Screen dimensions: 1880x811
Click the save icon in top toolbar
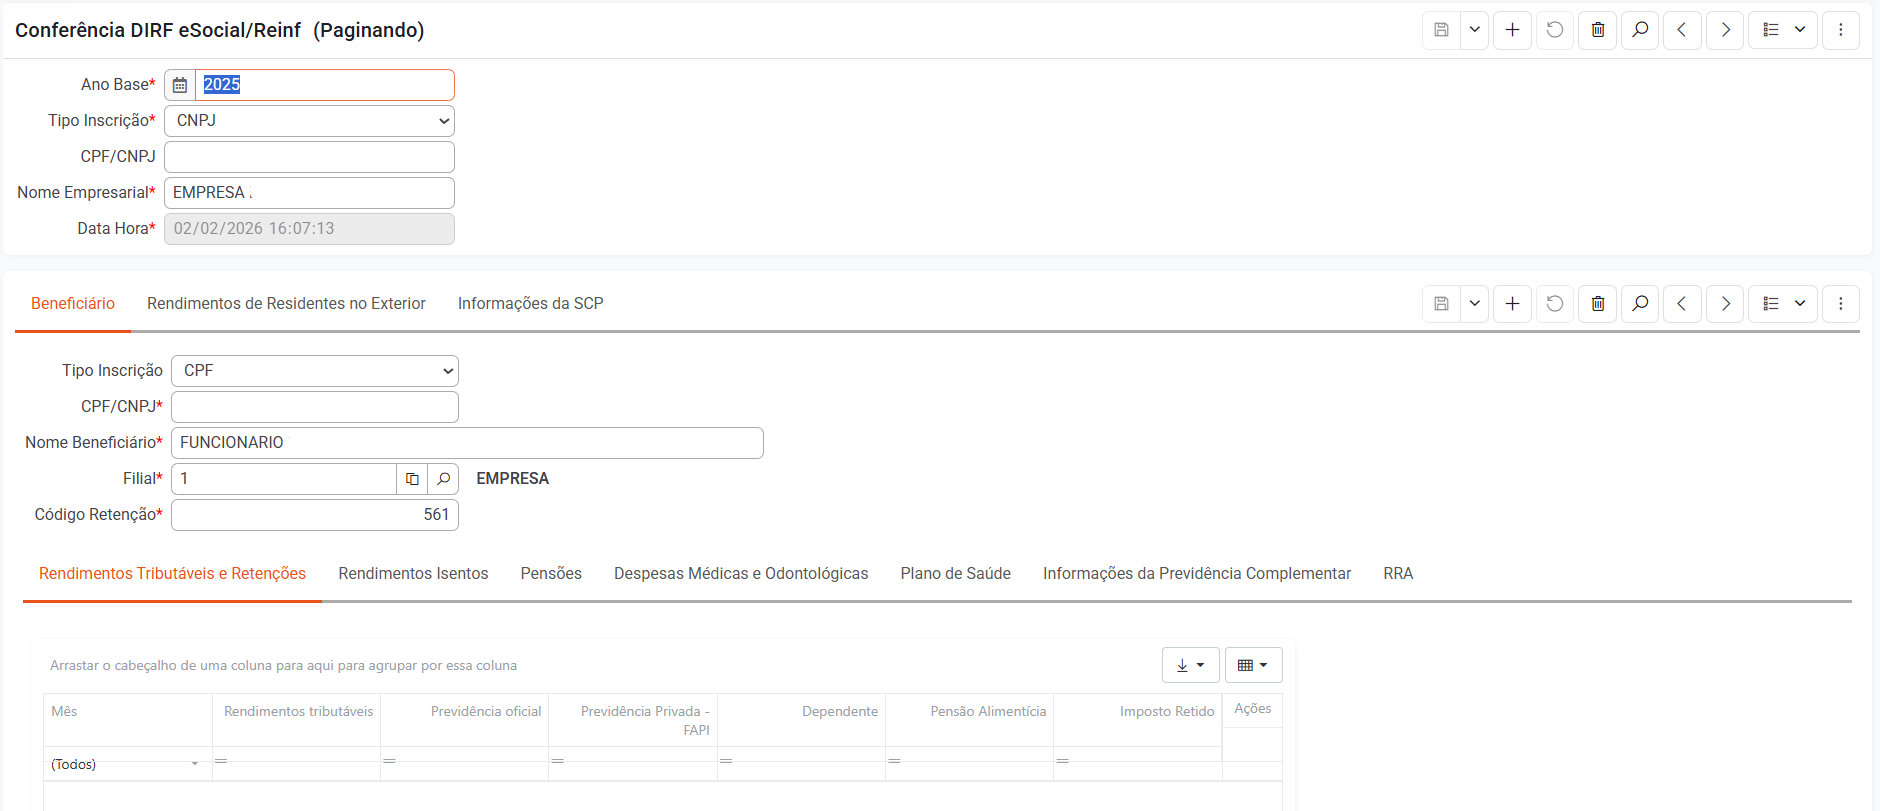coord(1441,30)
